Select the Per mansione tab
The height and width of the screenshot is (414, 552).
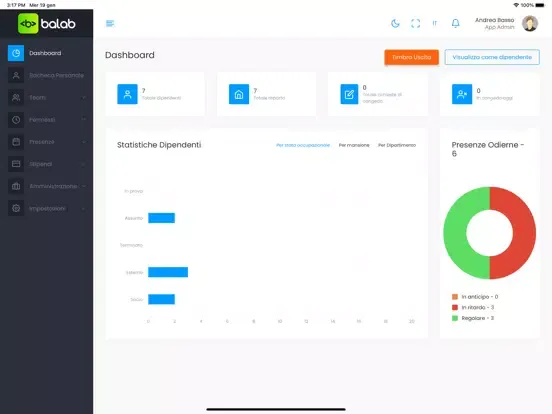pyautogui.click(x=354, y=145)
